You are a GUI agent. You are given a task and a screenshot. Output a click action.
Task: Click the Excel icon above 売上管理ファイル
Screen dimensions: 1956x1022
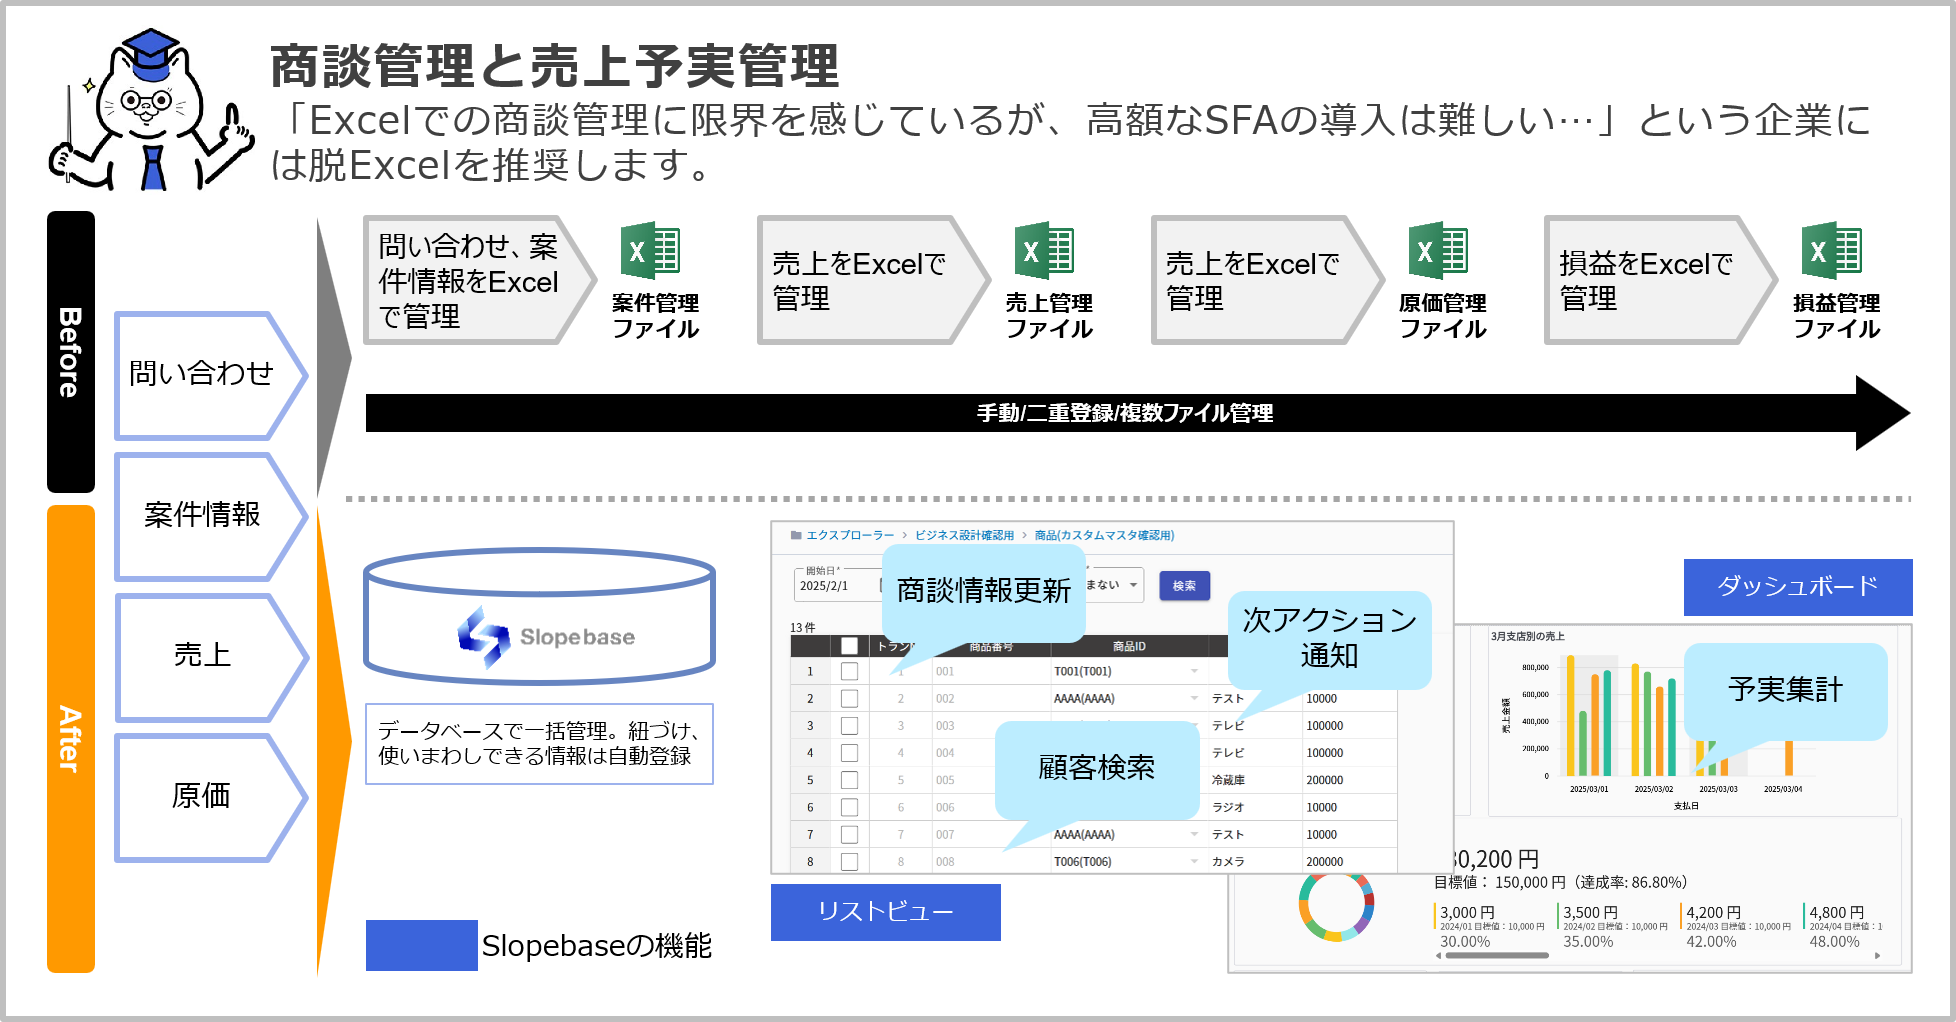pyautogui.click(x=1044, y=250)
